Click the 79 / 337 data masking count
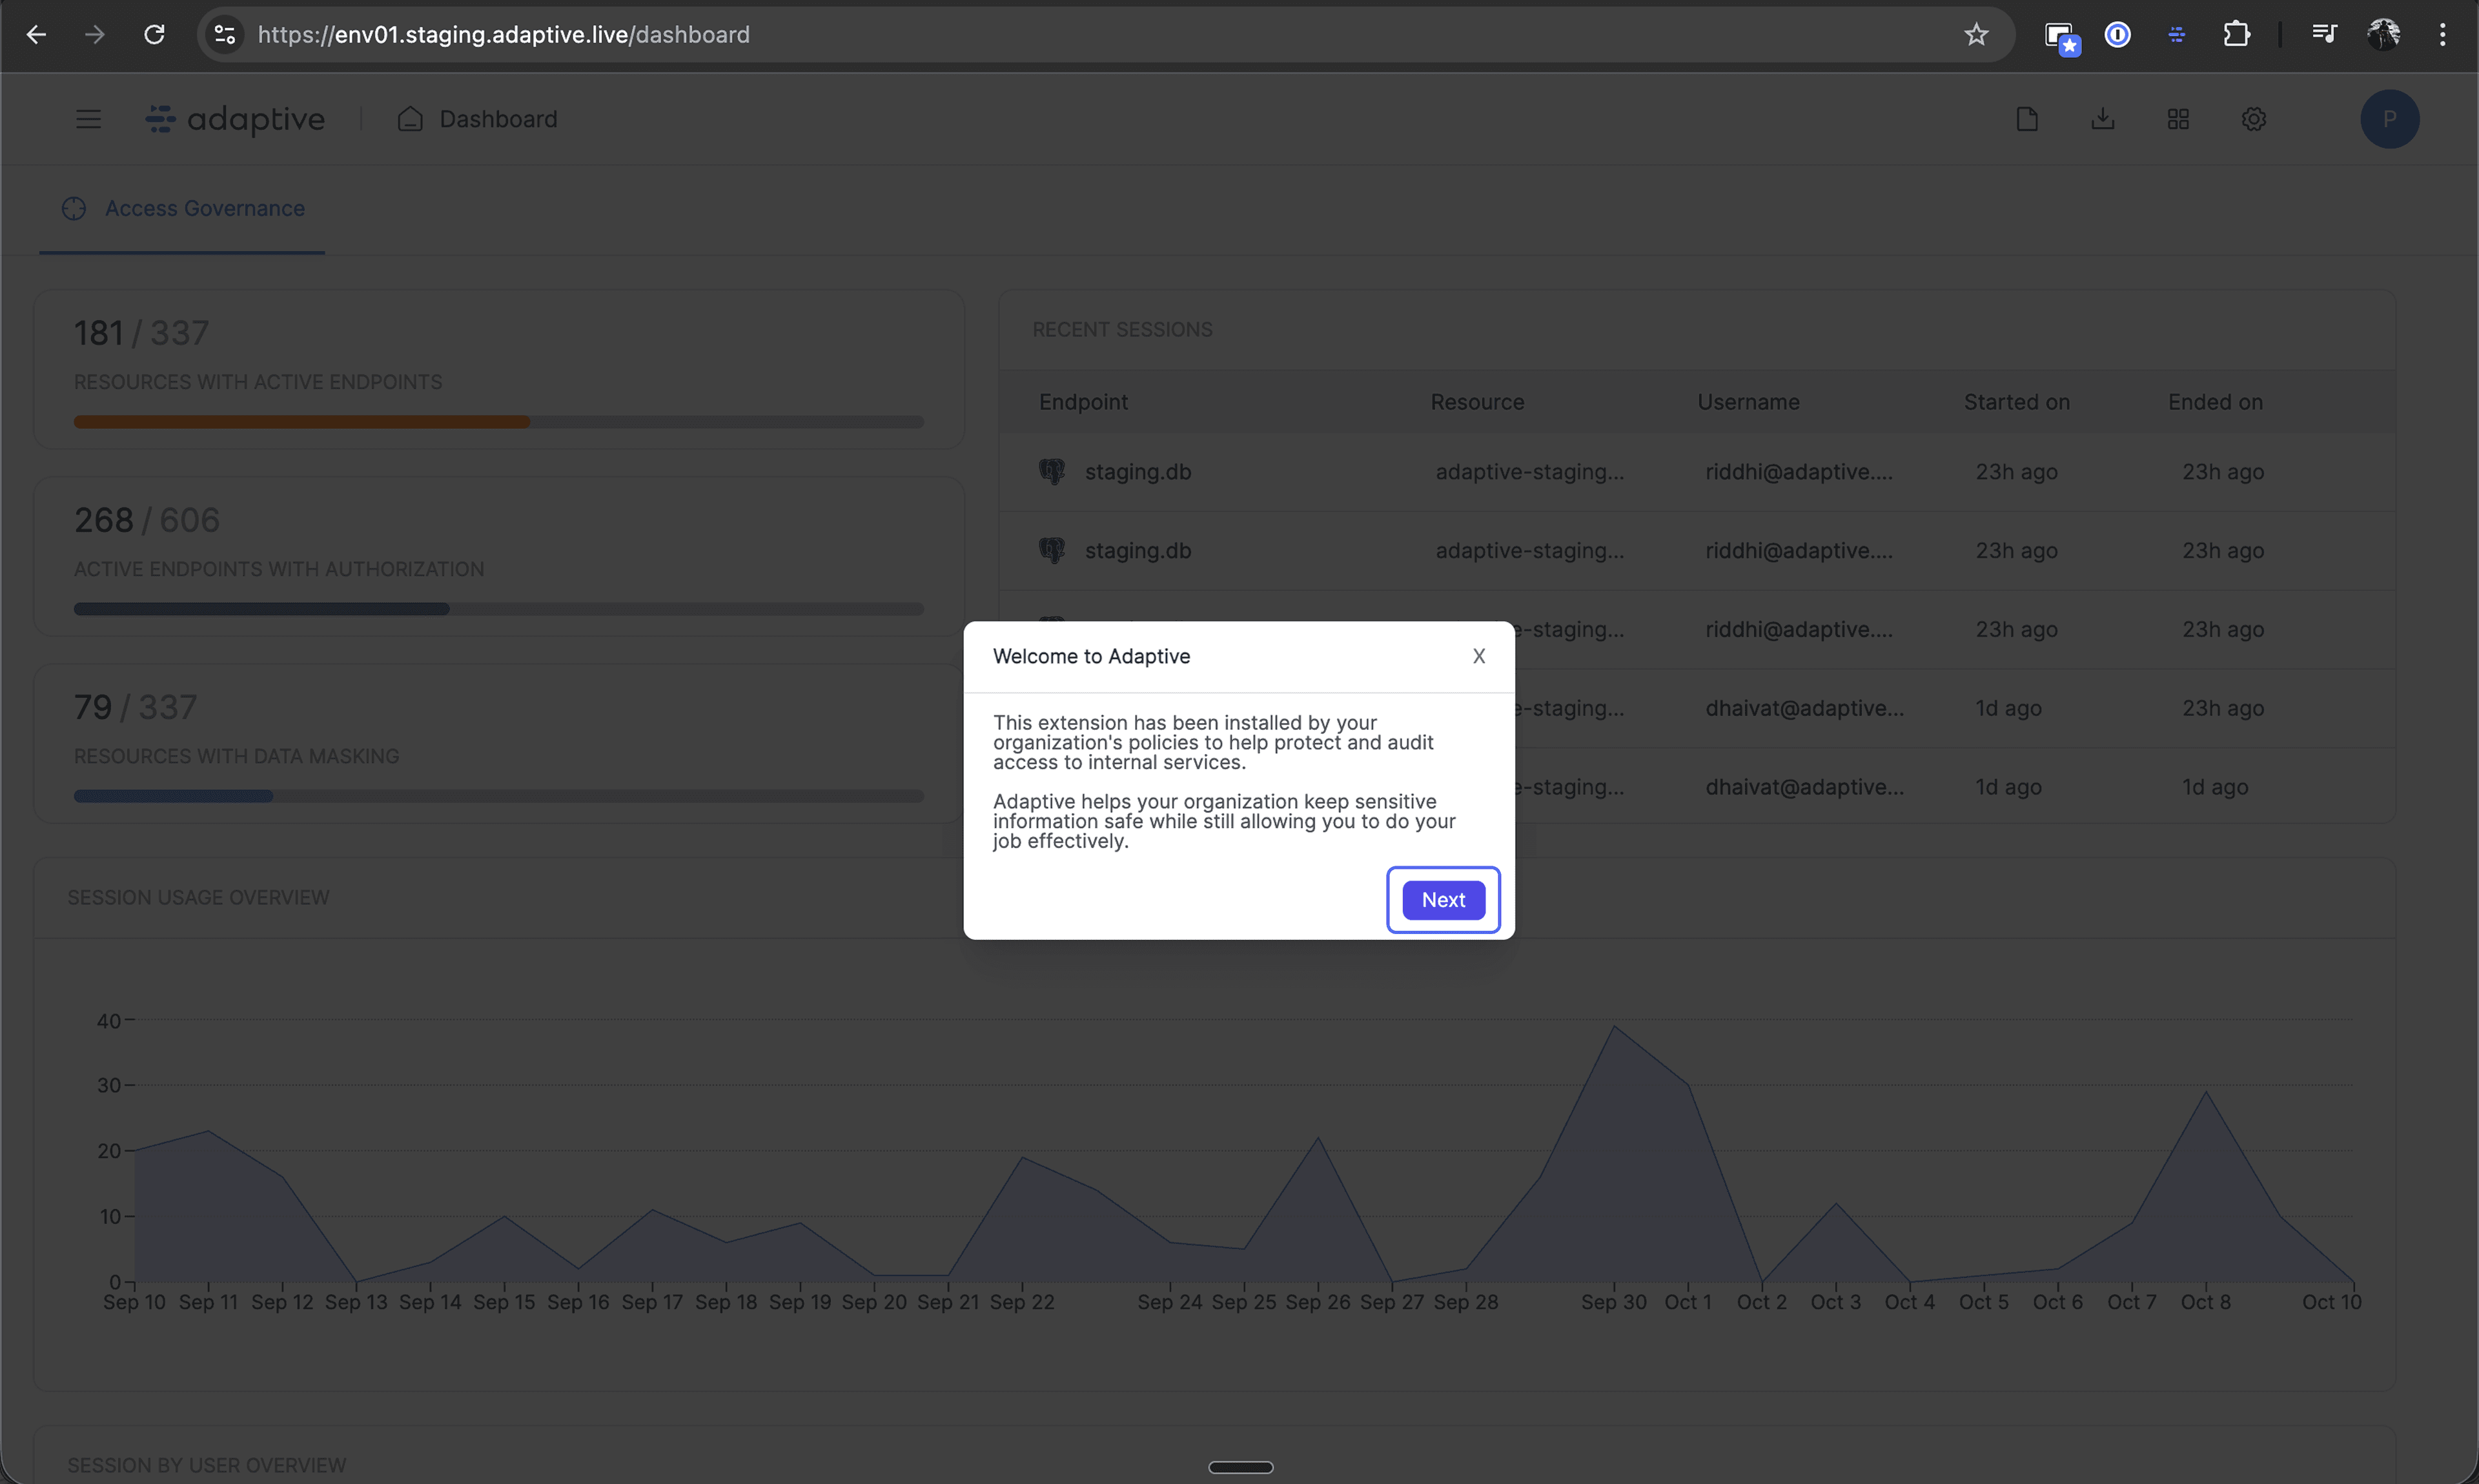This screenshot has height=1484, width=2479. 135,707
